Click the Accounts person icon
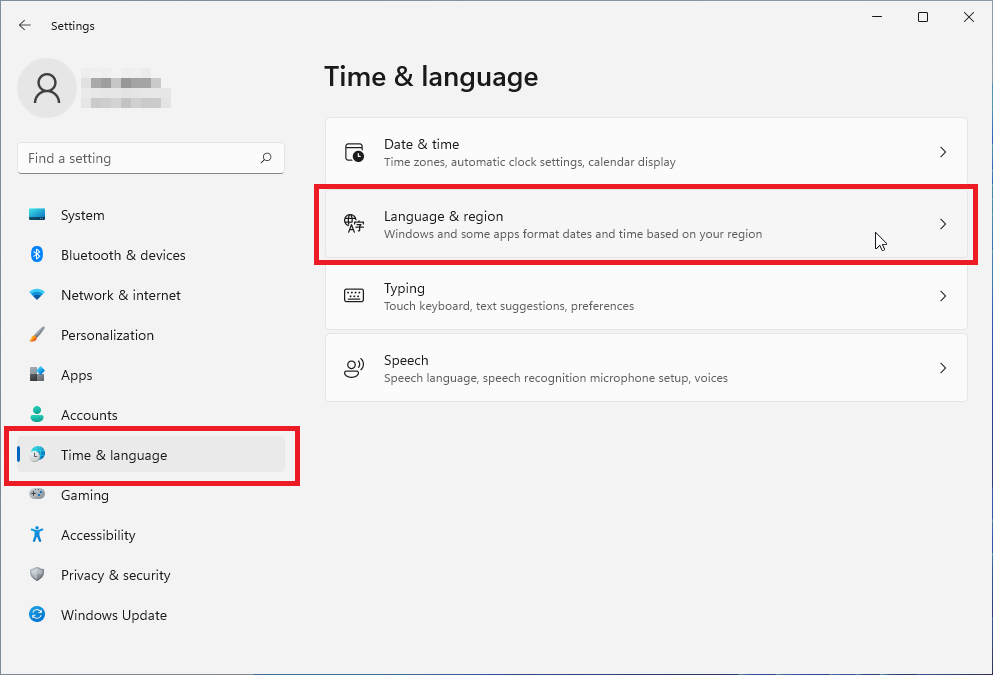 pos(37,414)
